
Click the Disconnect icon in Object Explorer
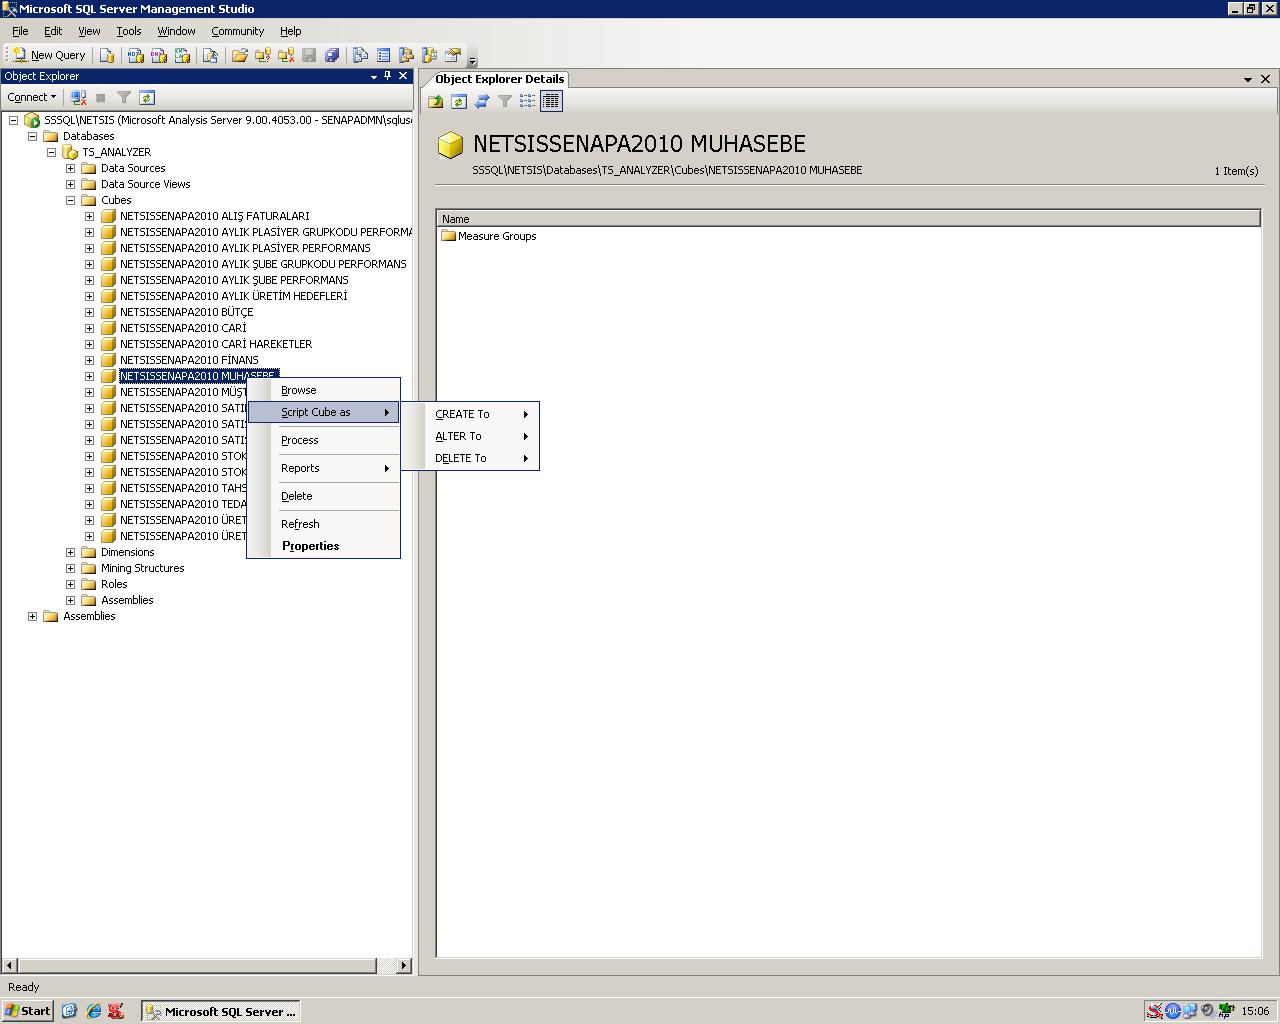pos(78,97)
